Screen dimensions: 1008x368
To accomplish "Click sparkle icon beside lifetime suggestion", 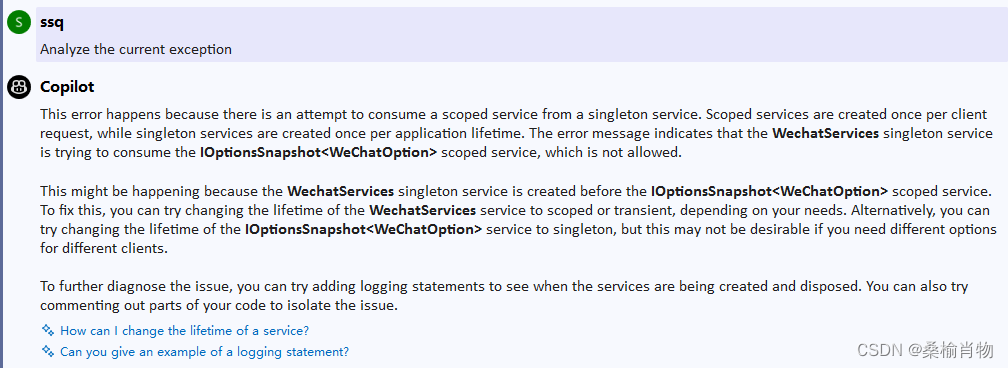I will [48, 330].
